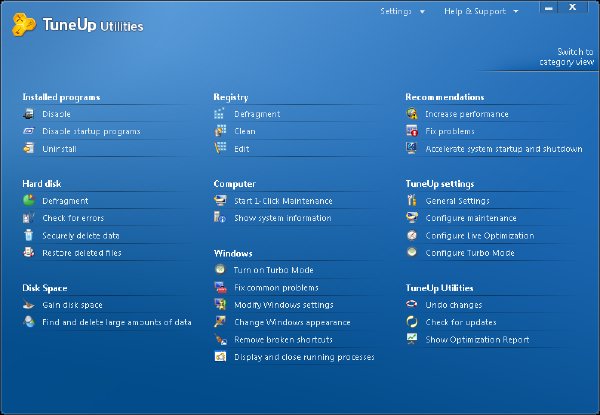Click the Registry Clean icon
This screenshot has width=600, height=415.
coord(220,131)
